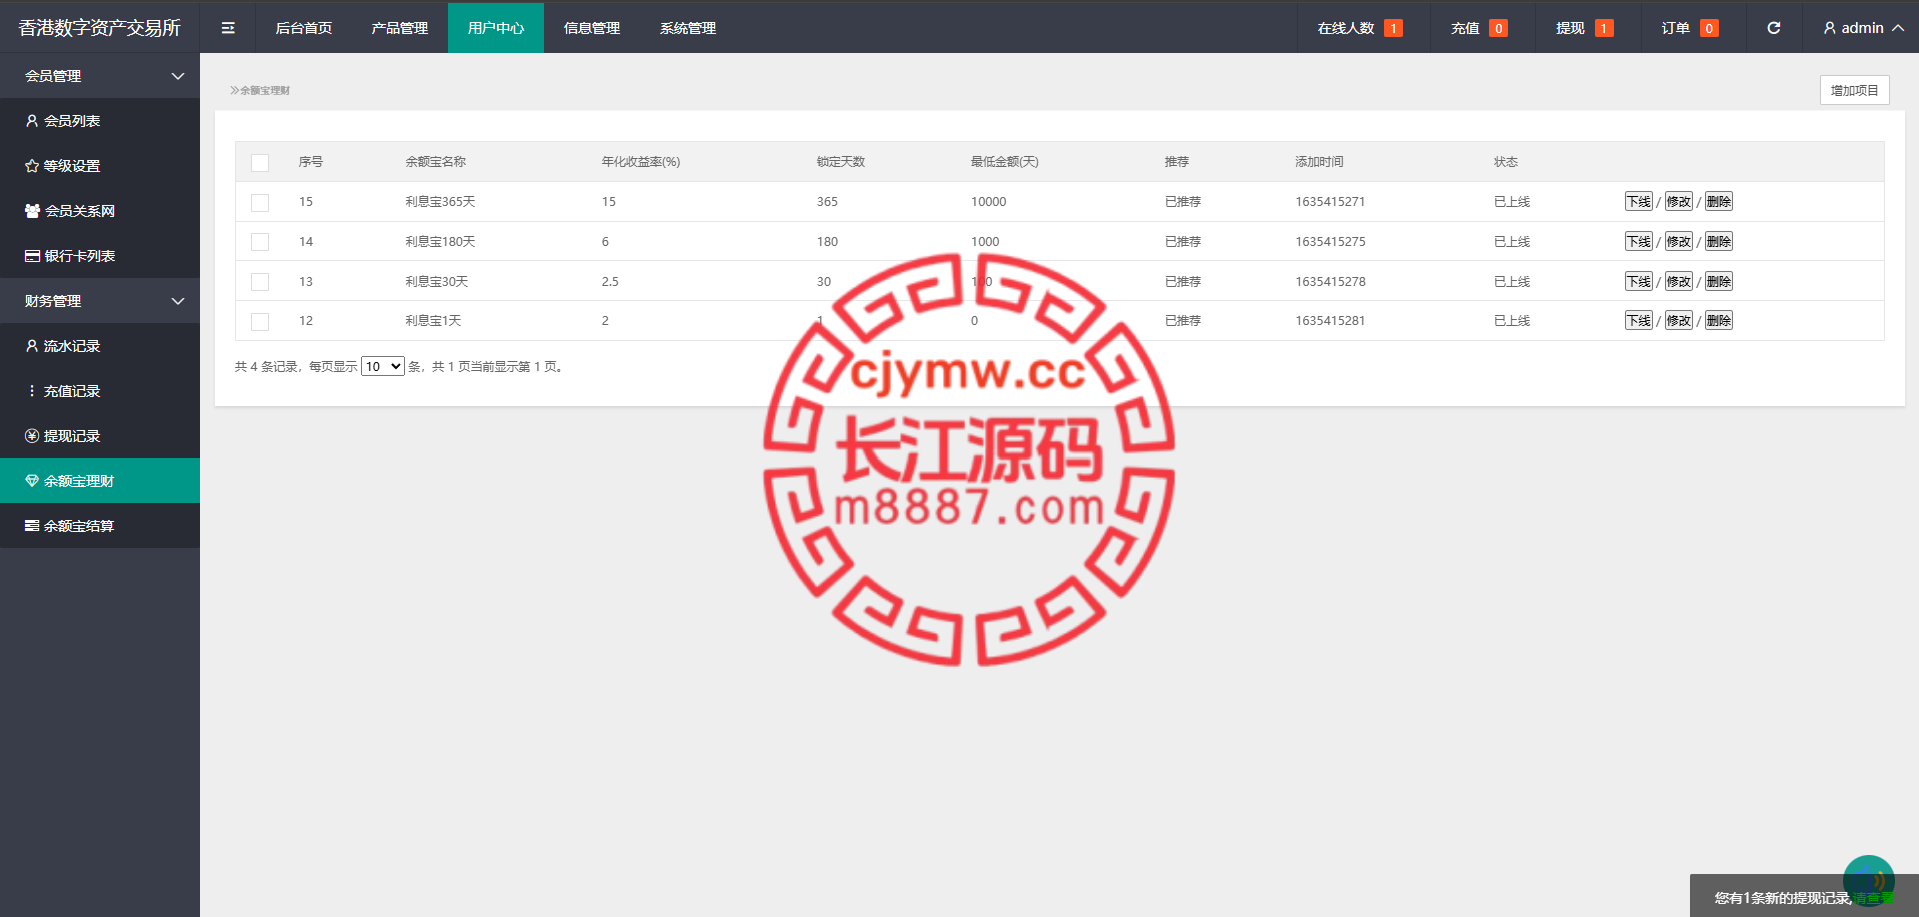
Task: Click 删除 for 利息宝30天
Action: pos(1718,281)
